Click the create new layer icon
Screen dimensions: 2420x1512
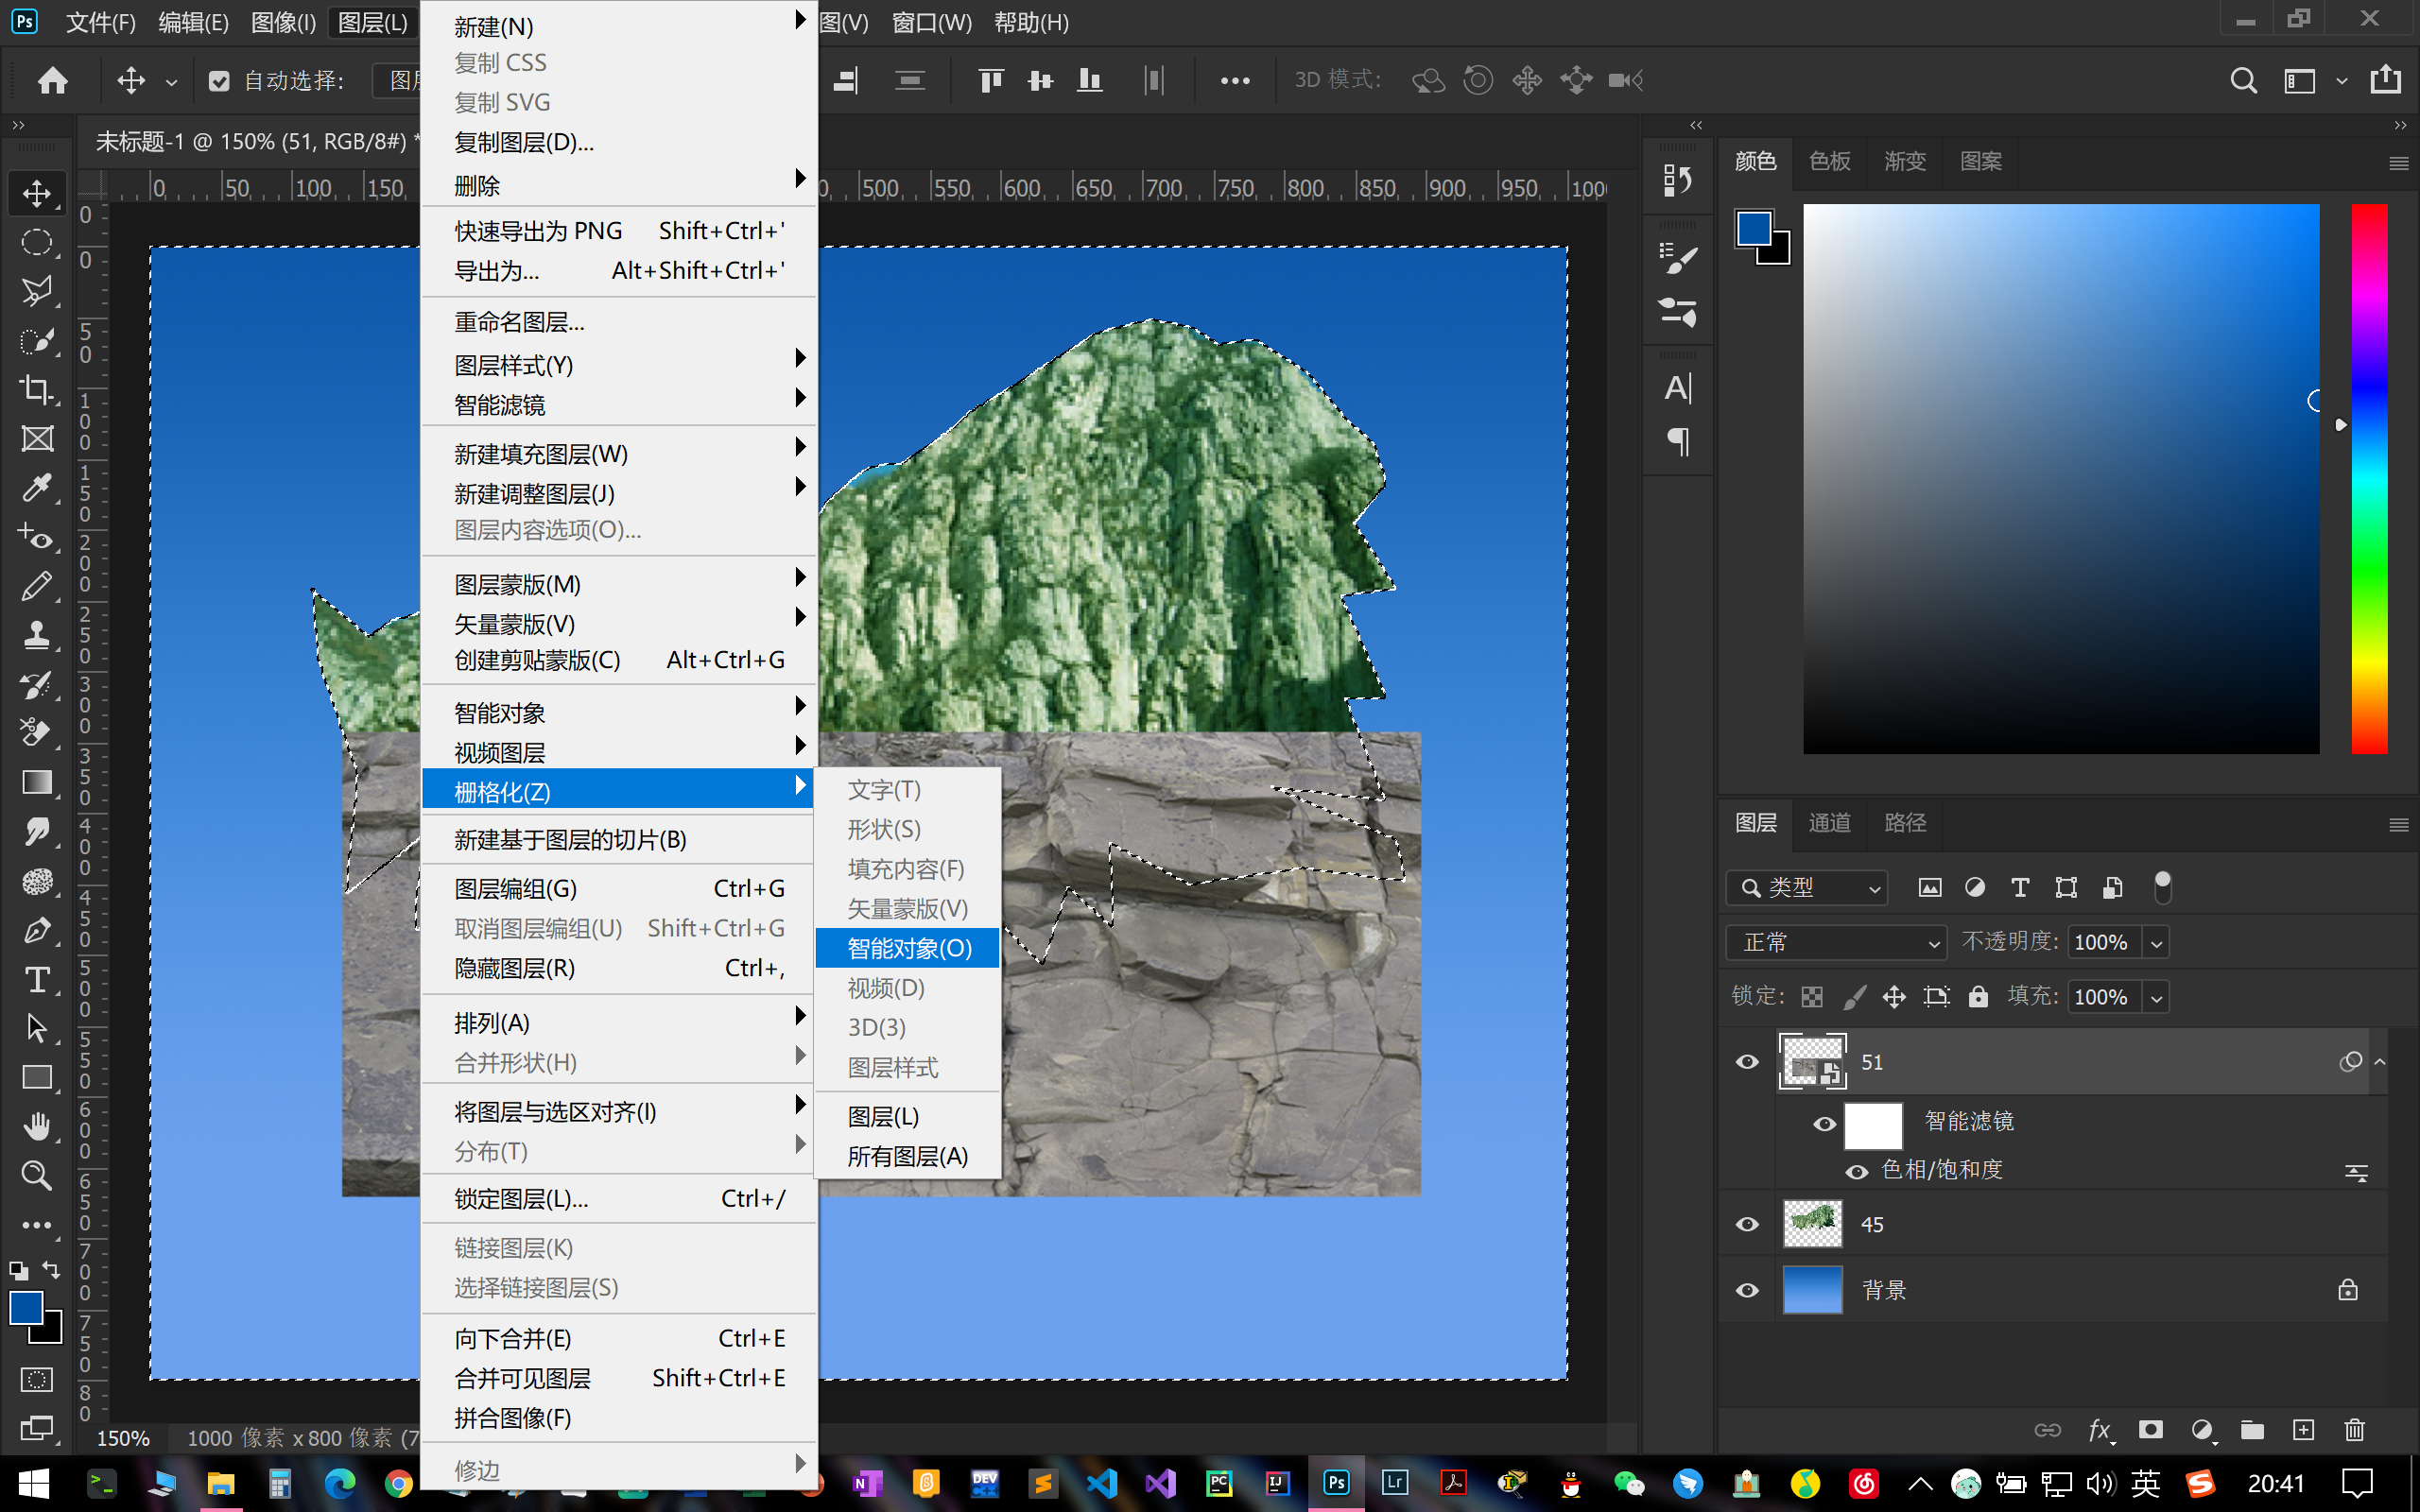[2303, 1430]
